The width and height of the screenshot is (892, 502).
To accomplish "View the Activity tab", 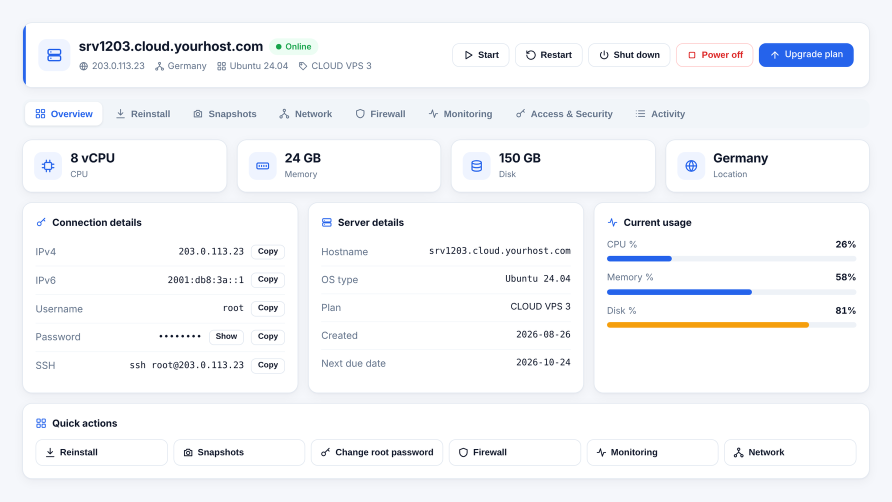I will tap(660, 114).
